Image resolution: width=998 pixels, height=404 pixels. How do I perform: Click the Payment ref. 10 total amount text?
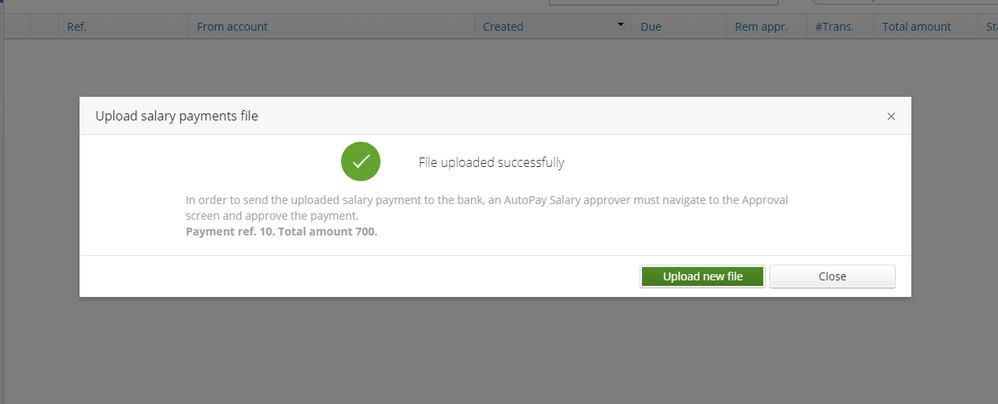[281, 232]
